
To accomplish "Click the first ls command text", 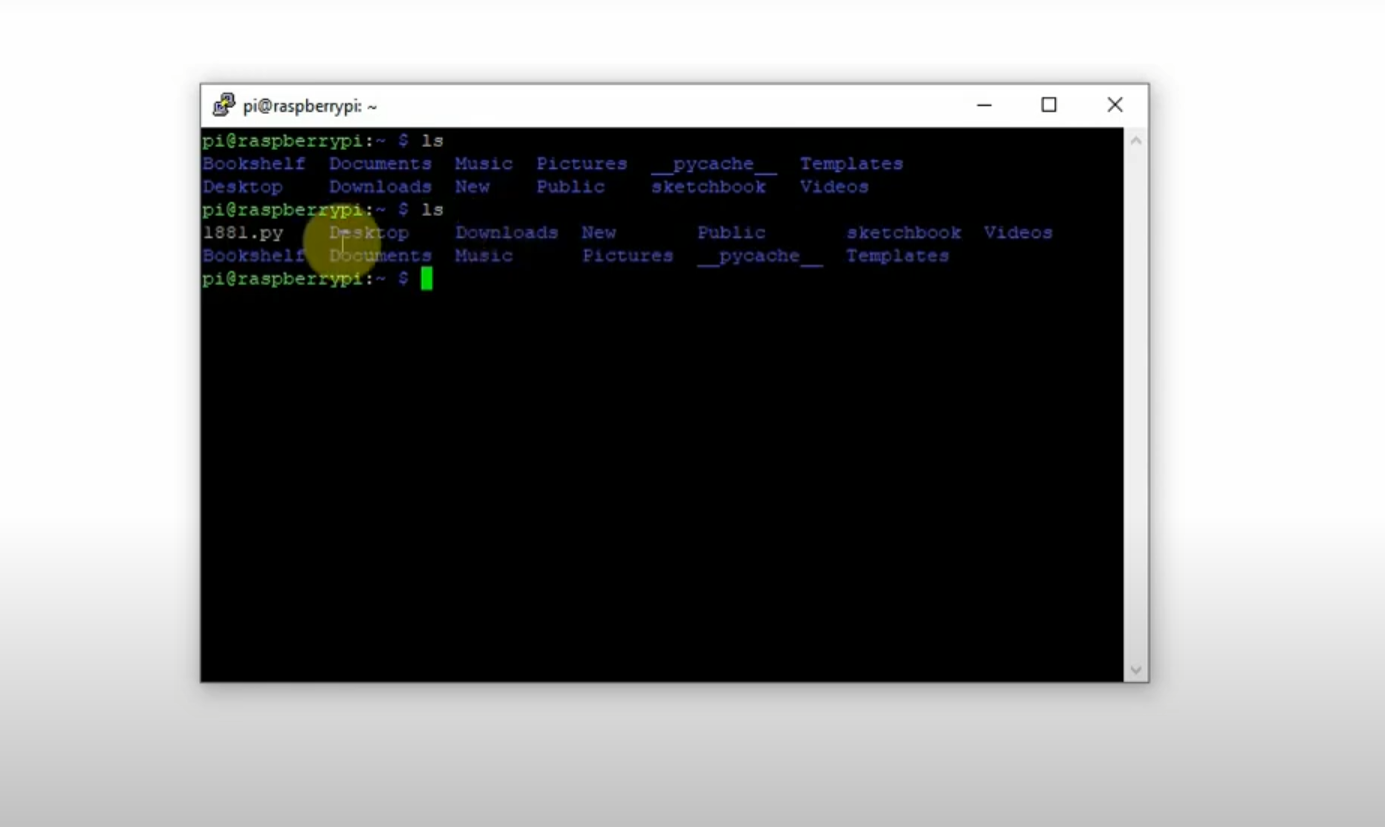I will (430, 140).
